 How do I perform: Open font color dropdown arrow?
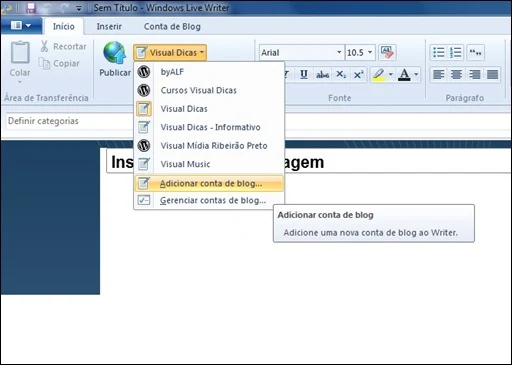click(x=416, y=74)
